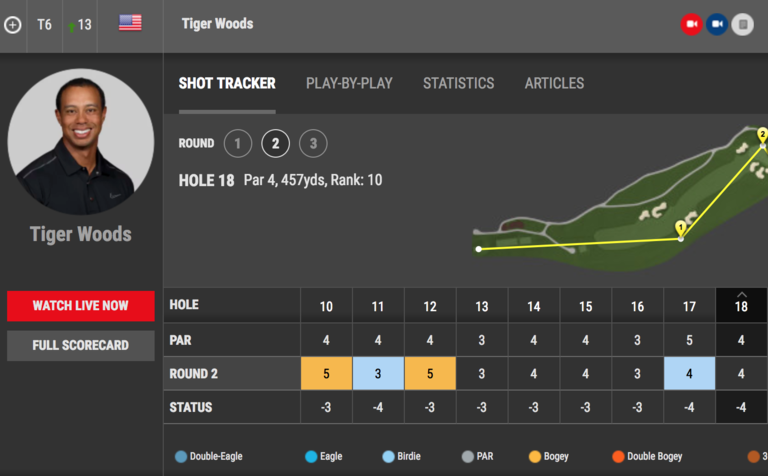The image size is (768, 476).
Task: Click the United States flag icon
Action: (x=130, y=23)
